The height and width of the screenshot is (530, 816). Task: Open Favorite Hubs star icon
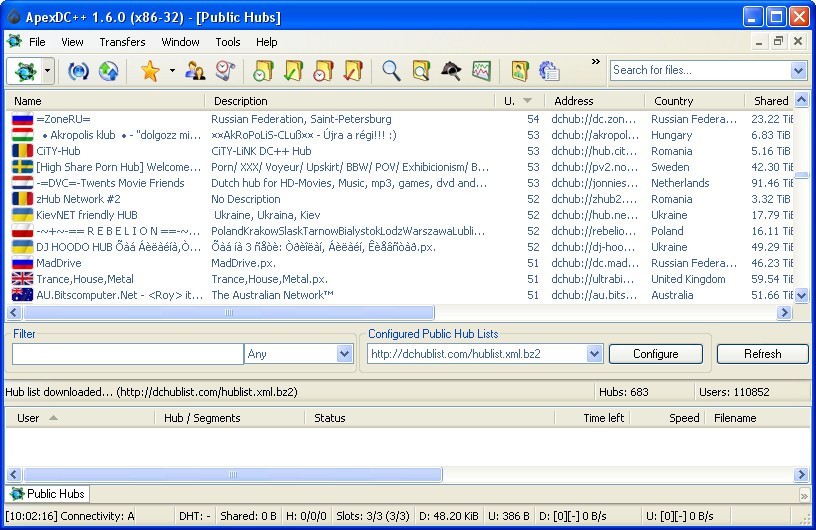pyautogui.click(x=150, y=71)
